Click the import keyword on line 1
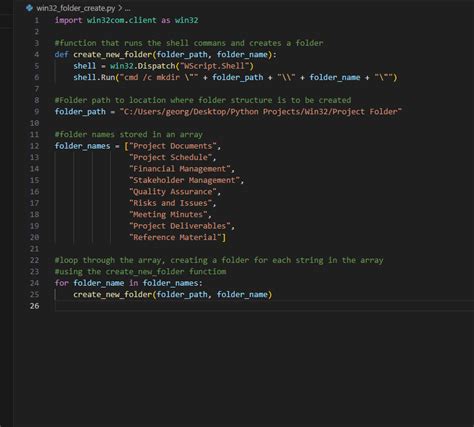 (69, 20)
